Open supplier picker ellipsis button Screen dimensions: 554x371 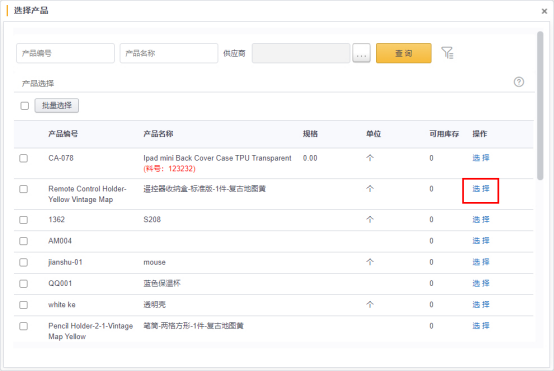tap(361, 53)
